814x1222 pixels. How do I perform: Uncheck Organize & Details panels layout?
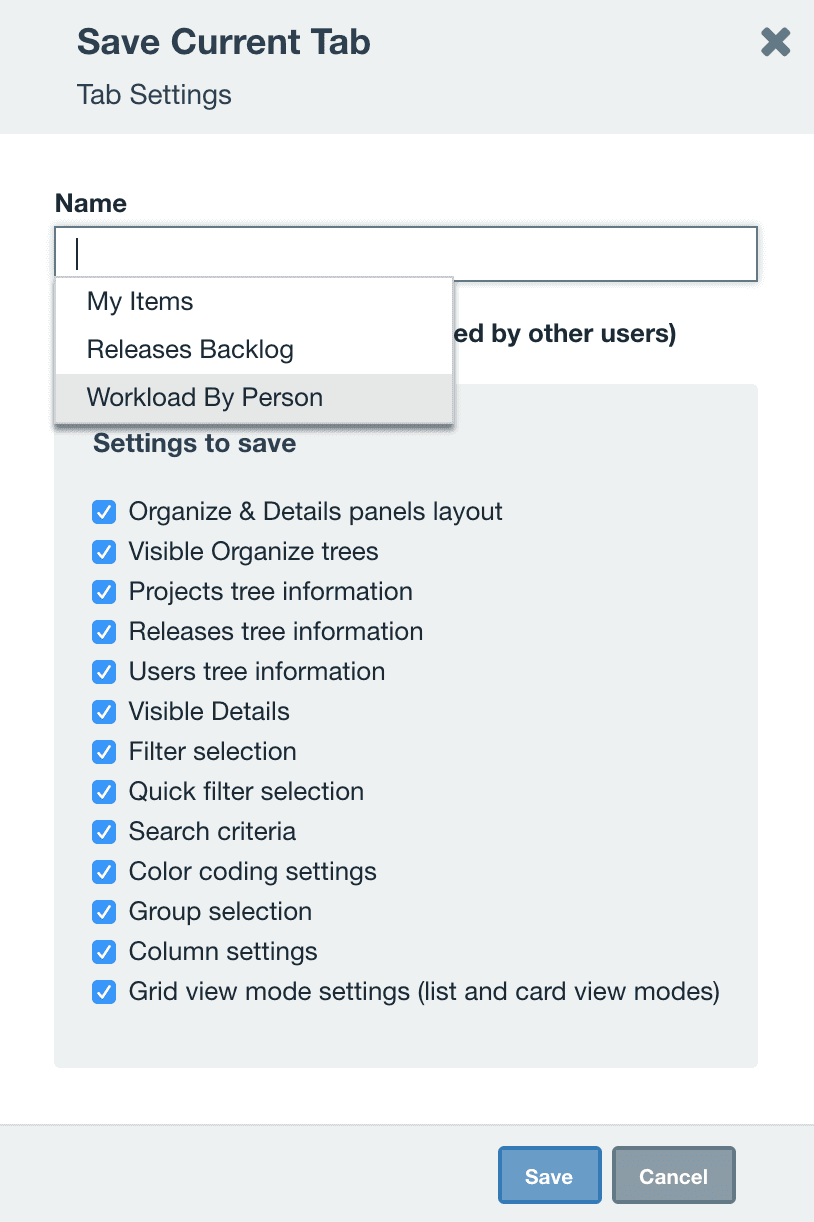tap(104, 511)
